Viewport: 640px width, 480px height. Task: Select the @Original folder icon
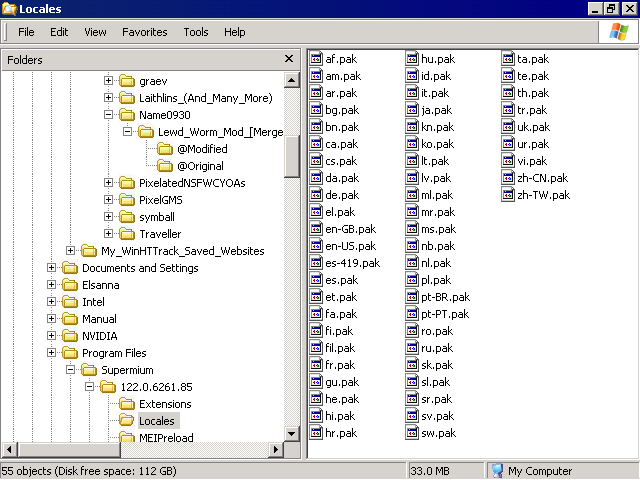pos(165,166)
